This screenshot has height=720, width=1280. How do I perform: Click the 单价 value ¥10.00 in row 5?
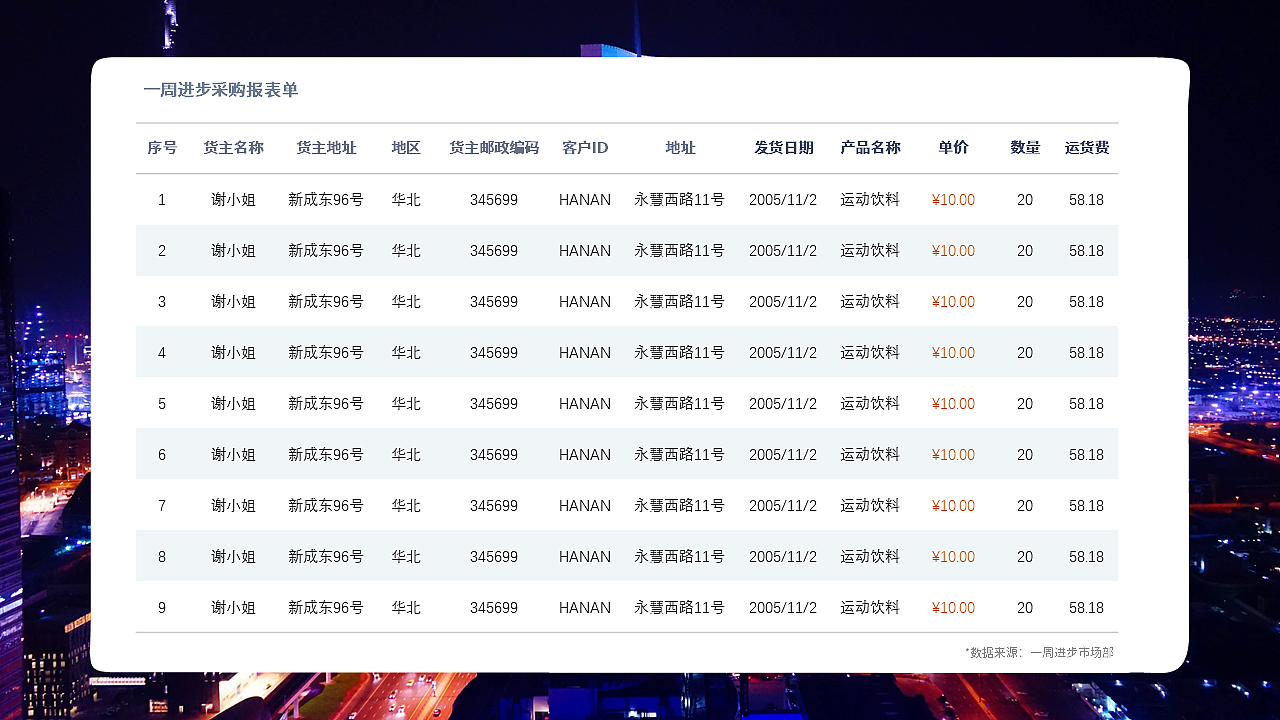951,404
